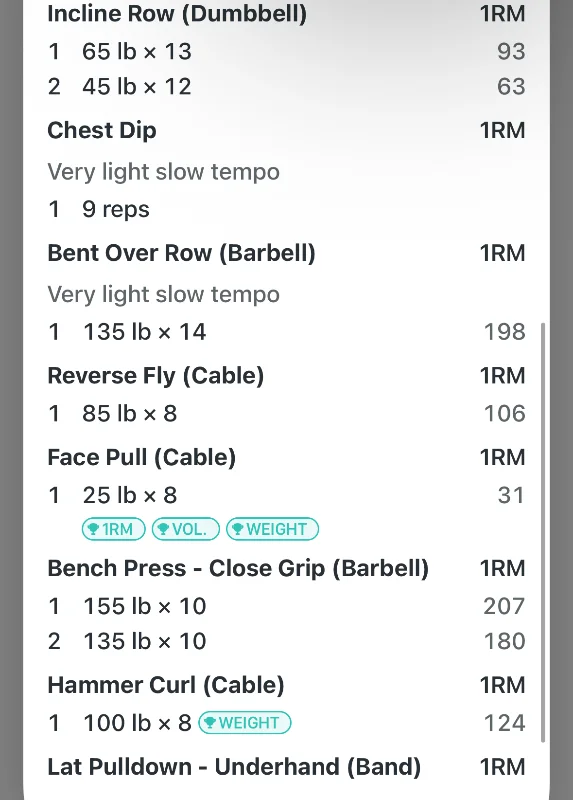Tap the 9 reps Chest Dip set
The width and height of the screenshot is (573, 800).
tap(98, 210)
